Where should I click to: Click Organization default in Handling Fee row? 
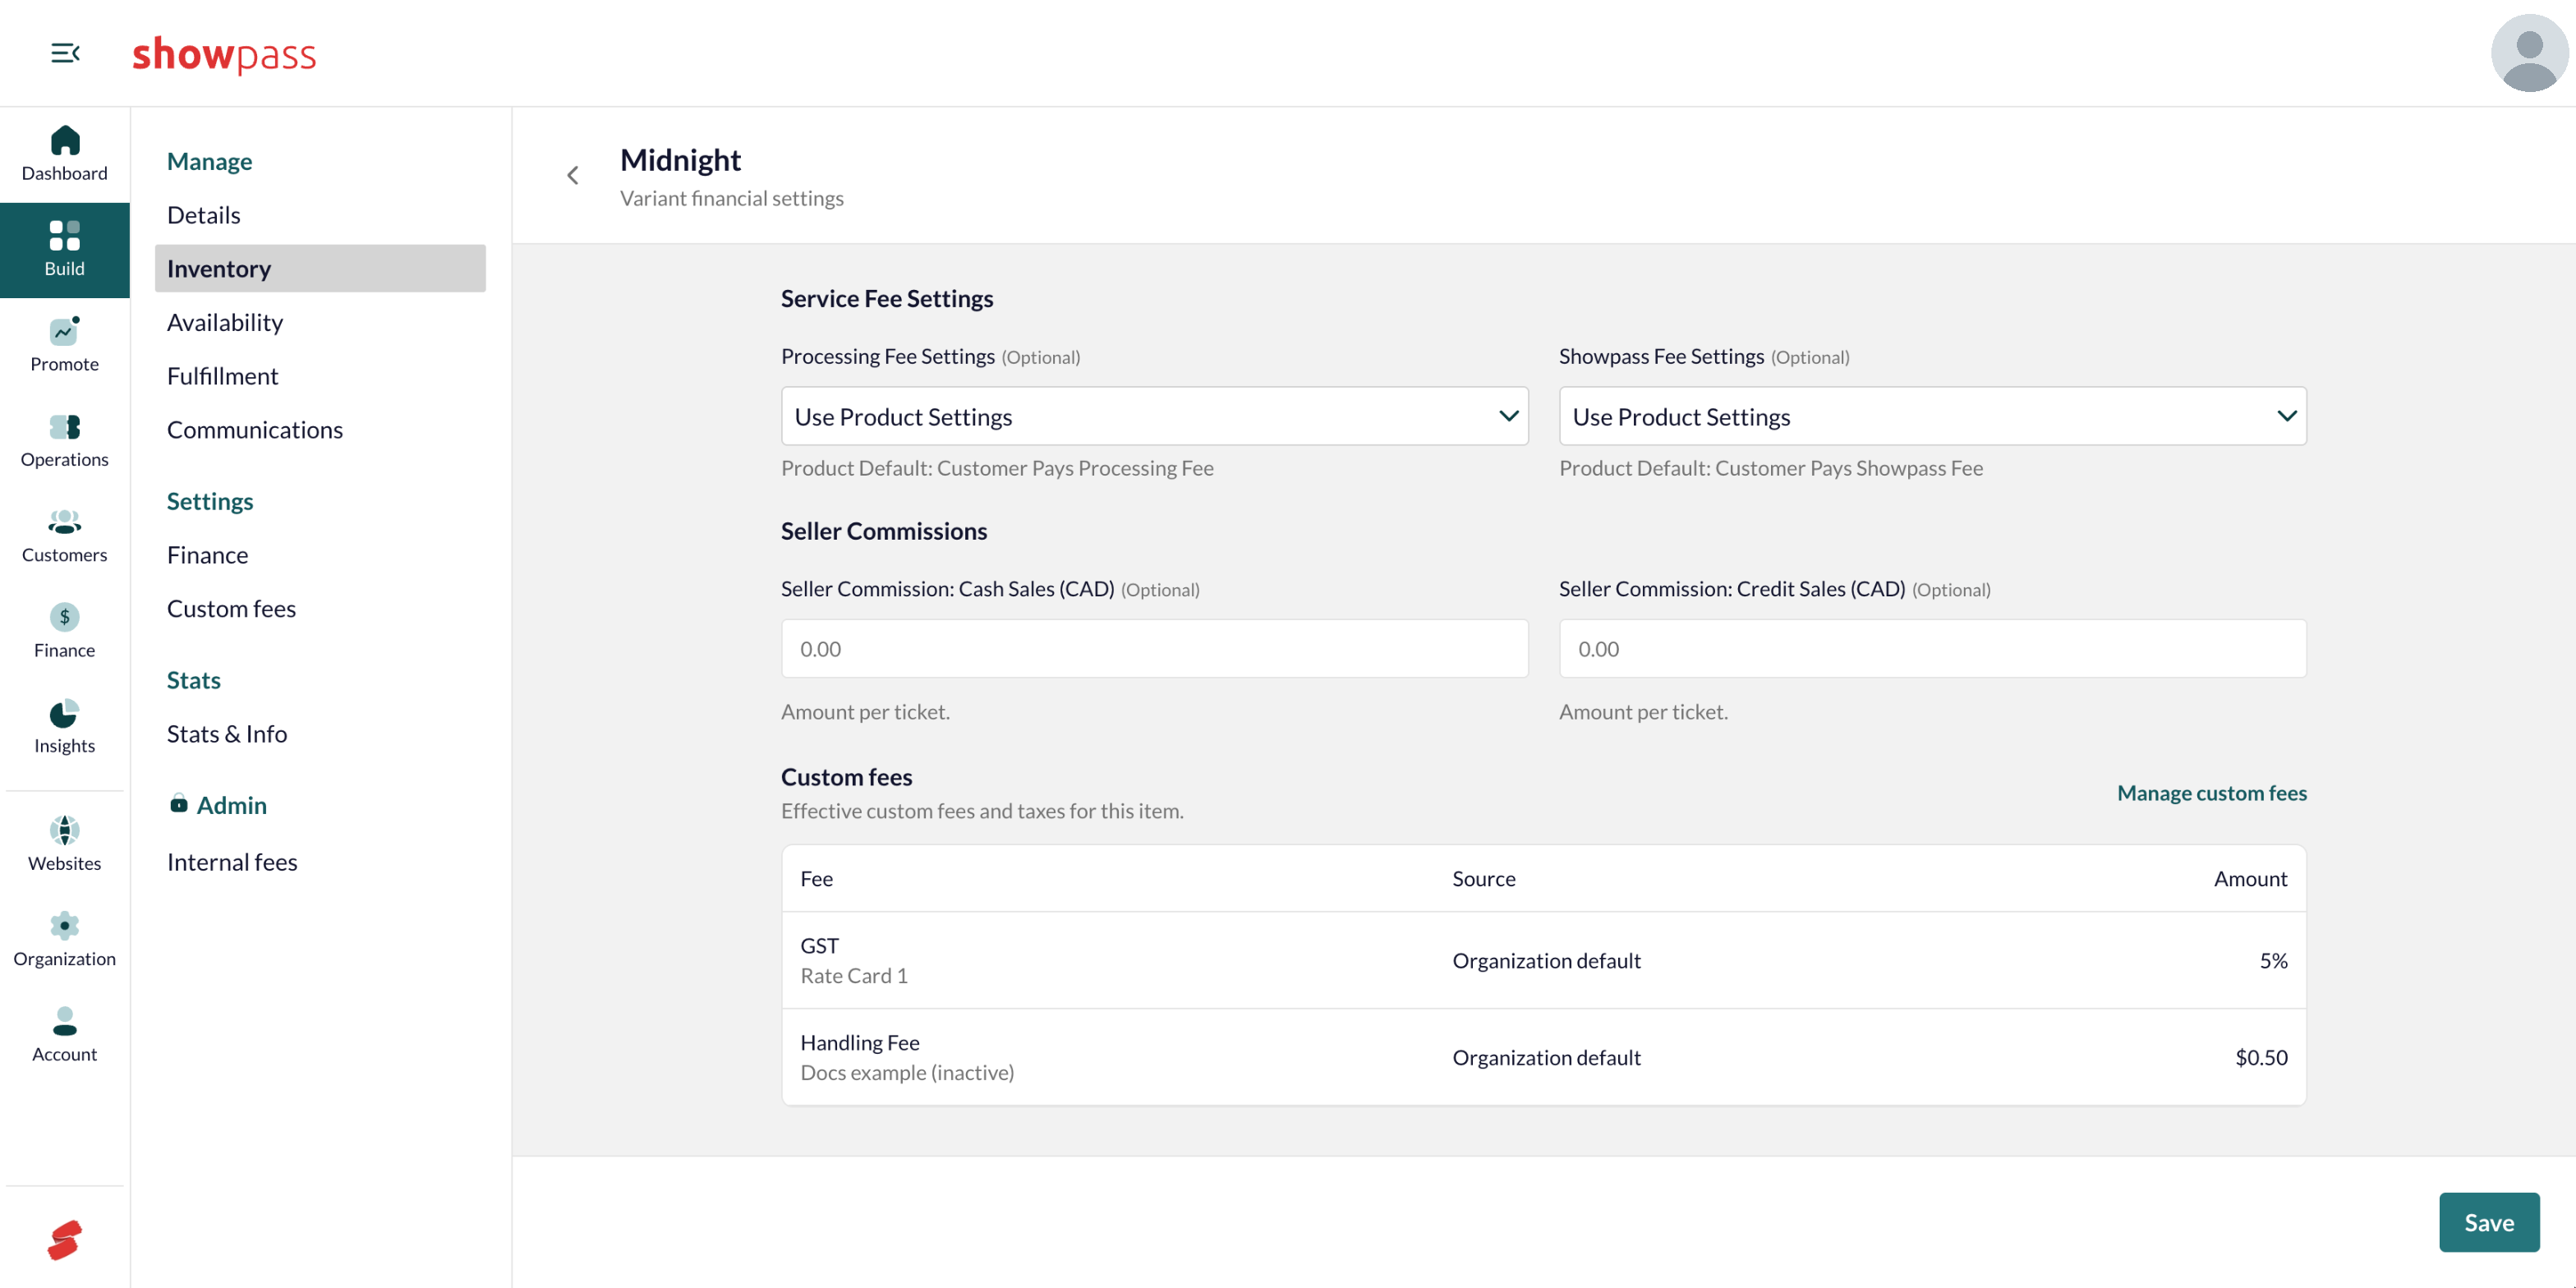(x=1546, y=1057)
